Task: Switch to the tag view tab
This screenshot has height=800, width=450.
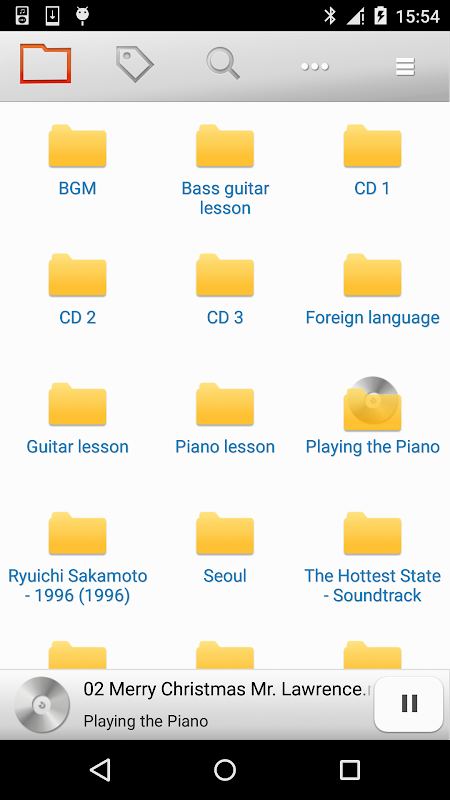Action: point(135,64)
